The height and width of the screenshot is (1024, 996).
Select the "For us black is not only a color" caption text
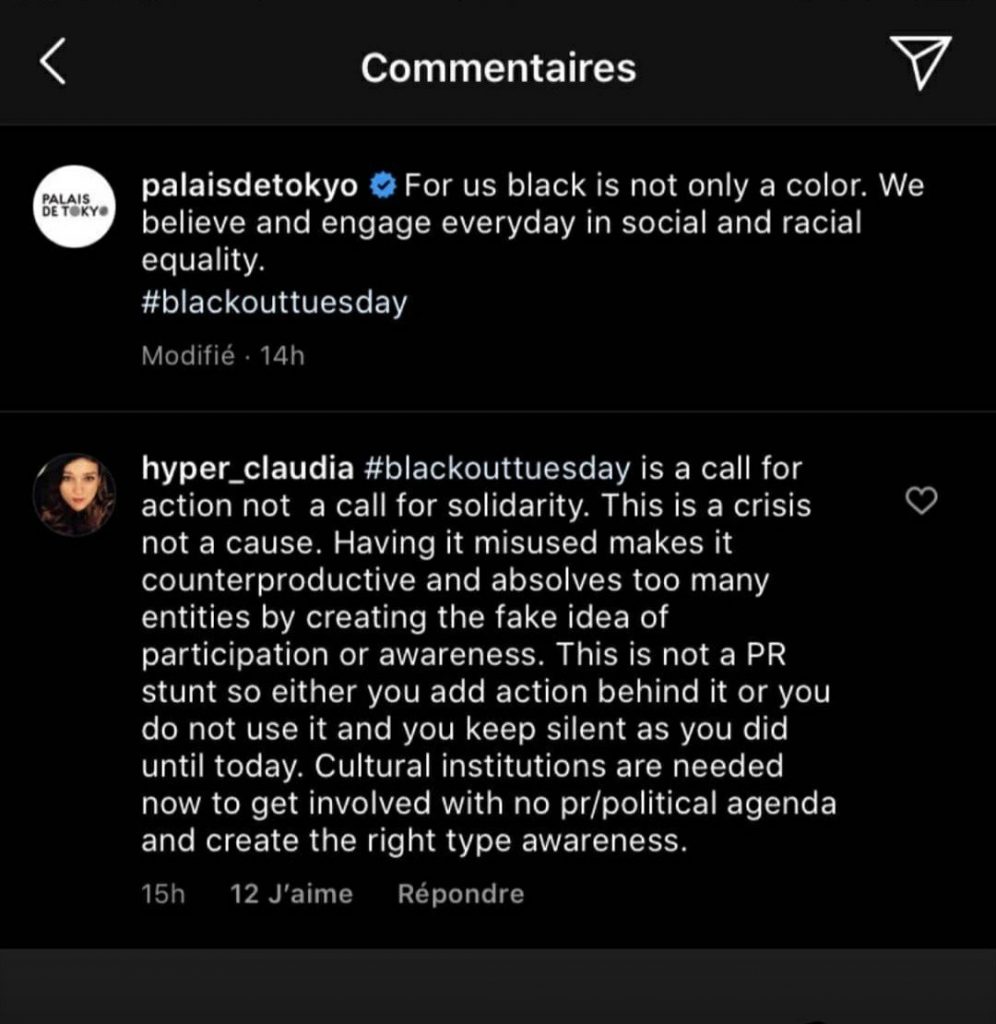664,186
